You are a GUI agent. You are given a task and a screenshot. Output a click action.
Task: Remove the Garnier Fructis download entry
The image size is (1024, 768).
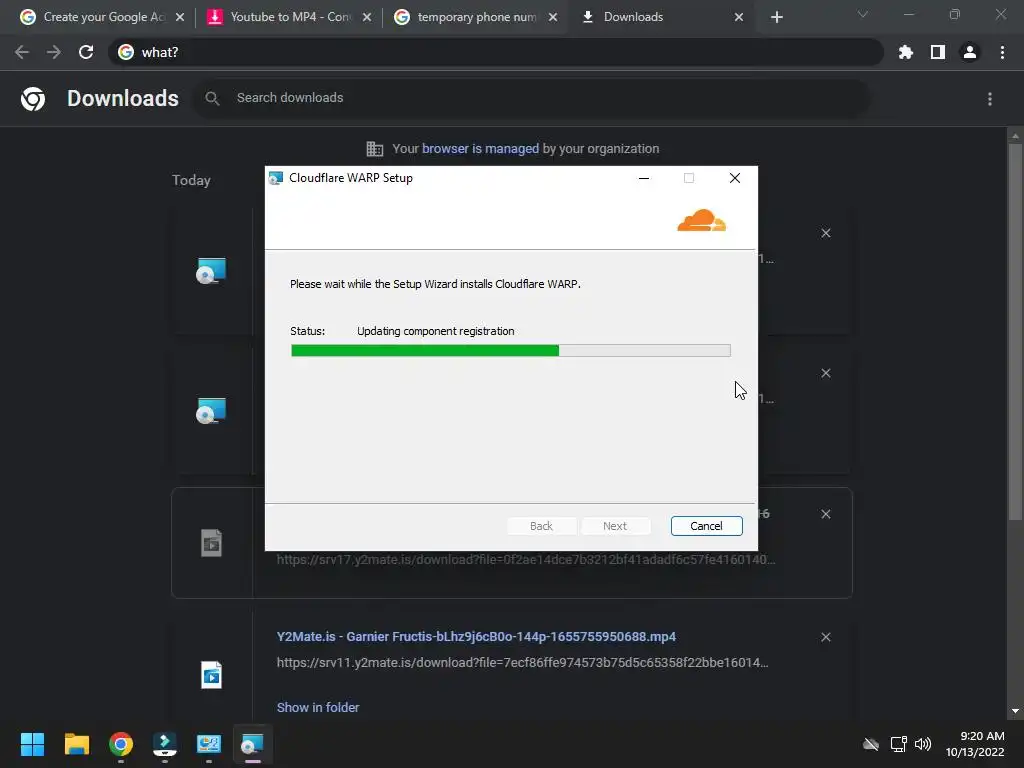pyautogui.click(x=825, y=637)
